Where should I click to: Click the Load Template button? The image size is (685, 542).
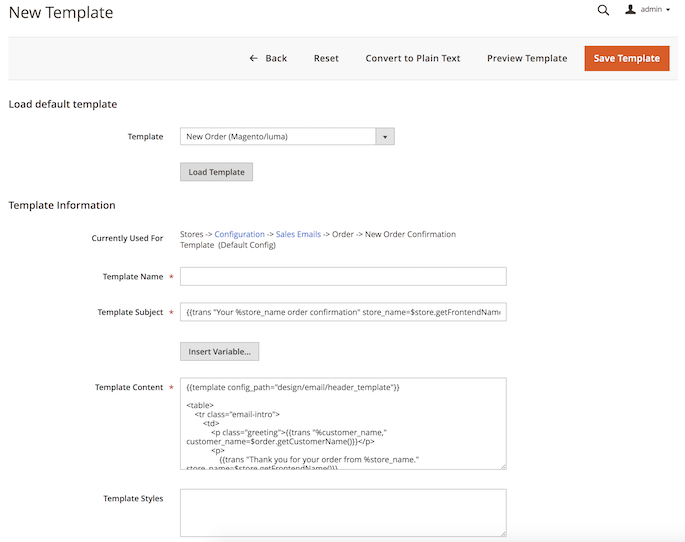[216, 172]
